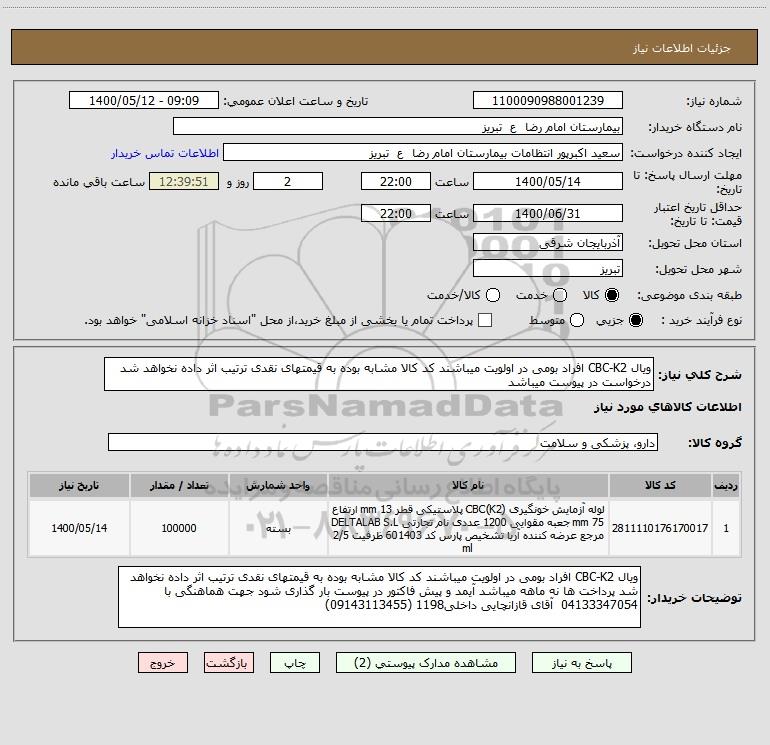Image resolution: width=770 pixels, height=745 pixels.
Task: Click the quantity cell 100000
Action: (x=179, y=528)
